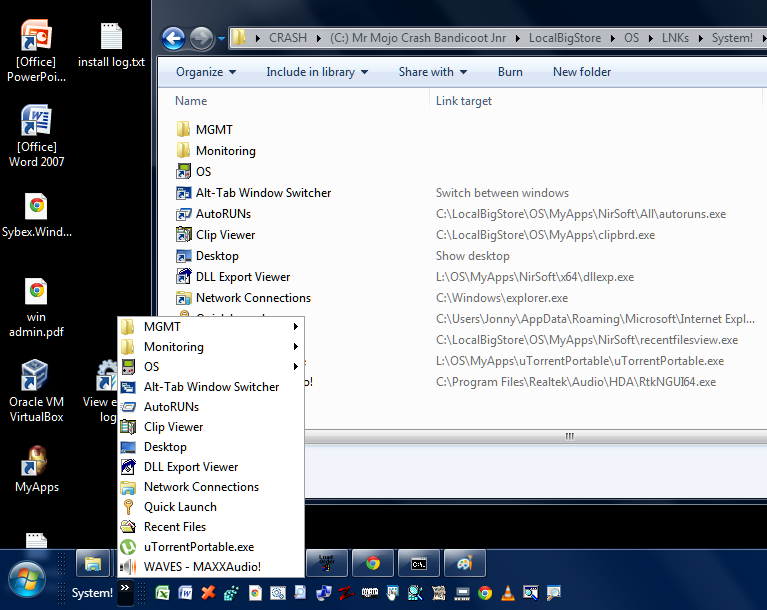Click the System! toolbar label on taskbar
The image size is (767, 610).
point(92,593)
